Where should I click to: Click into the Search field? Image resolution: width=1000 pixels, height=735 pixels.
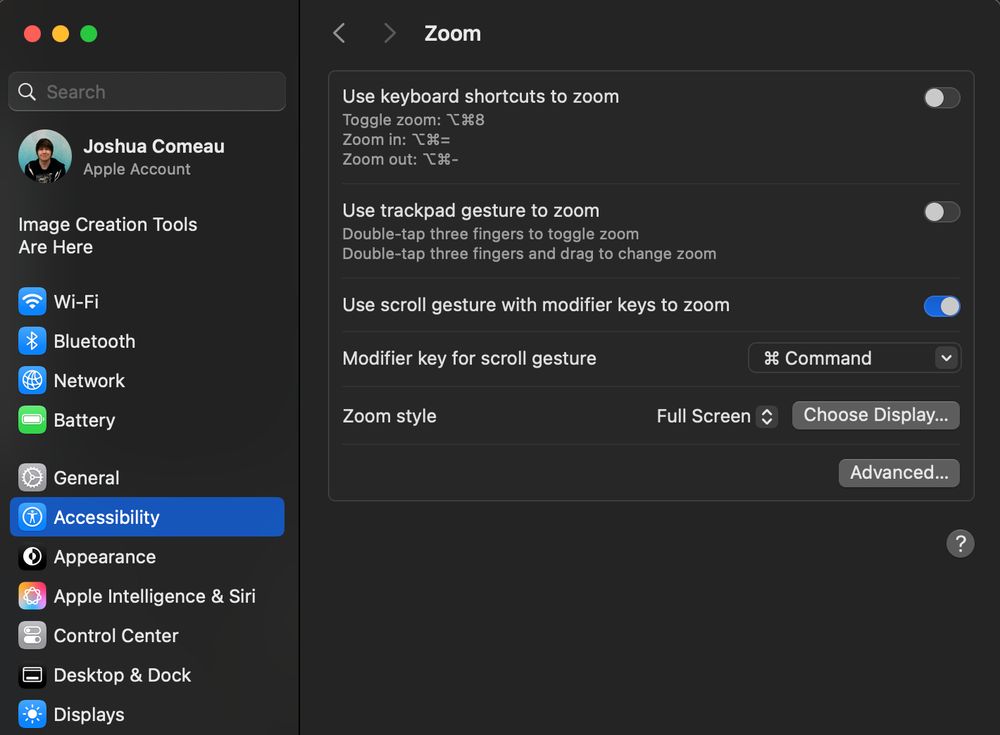(147, 92)
